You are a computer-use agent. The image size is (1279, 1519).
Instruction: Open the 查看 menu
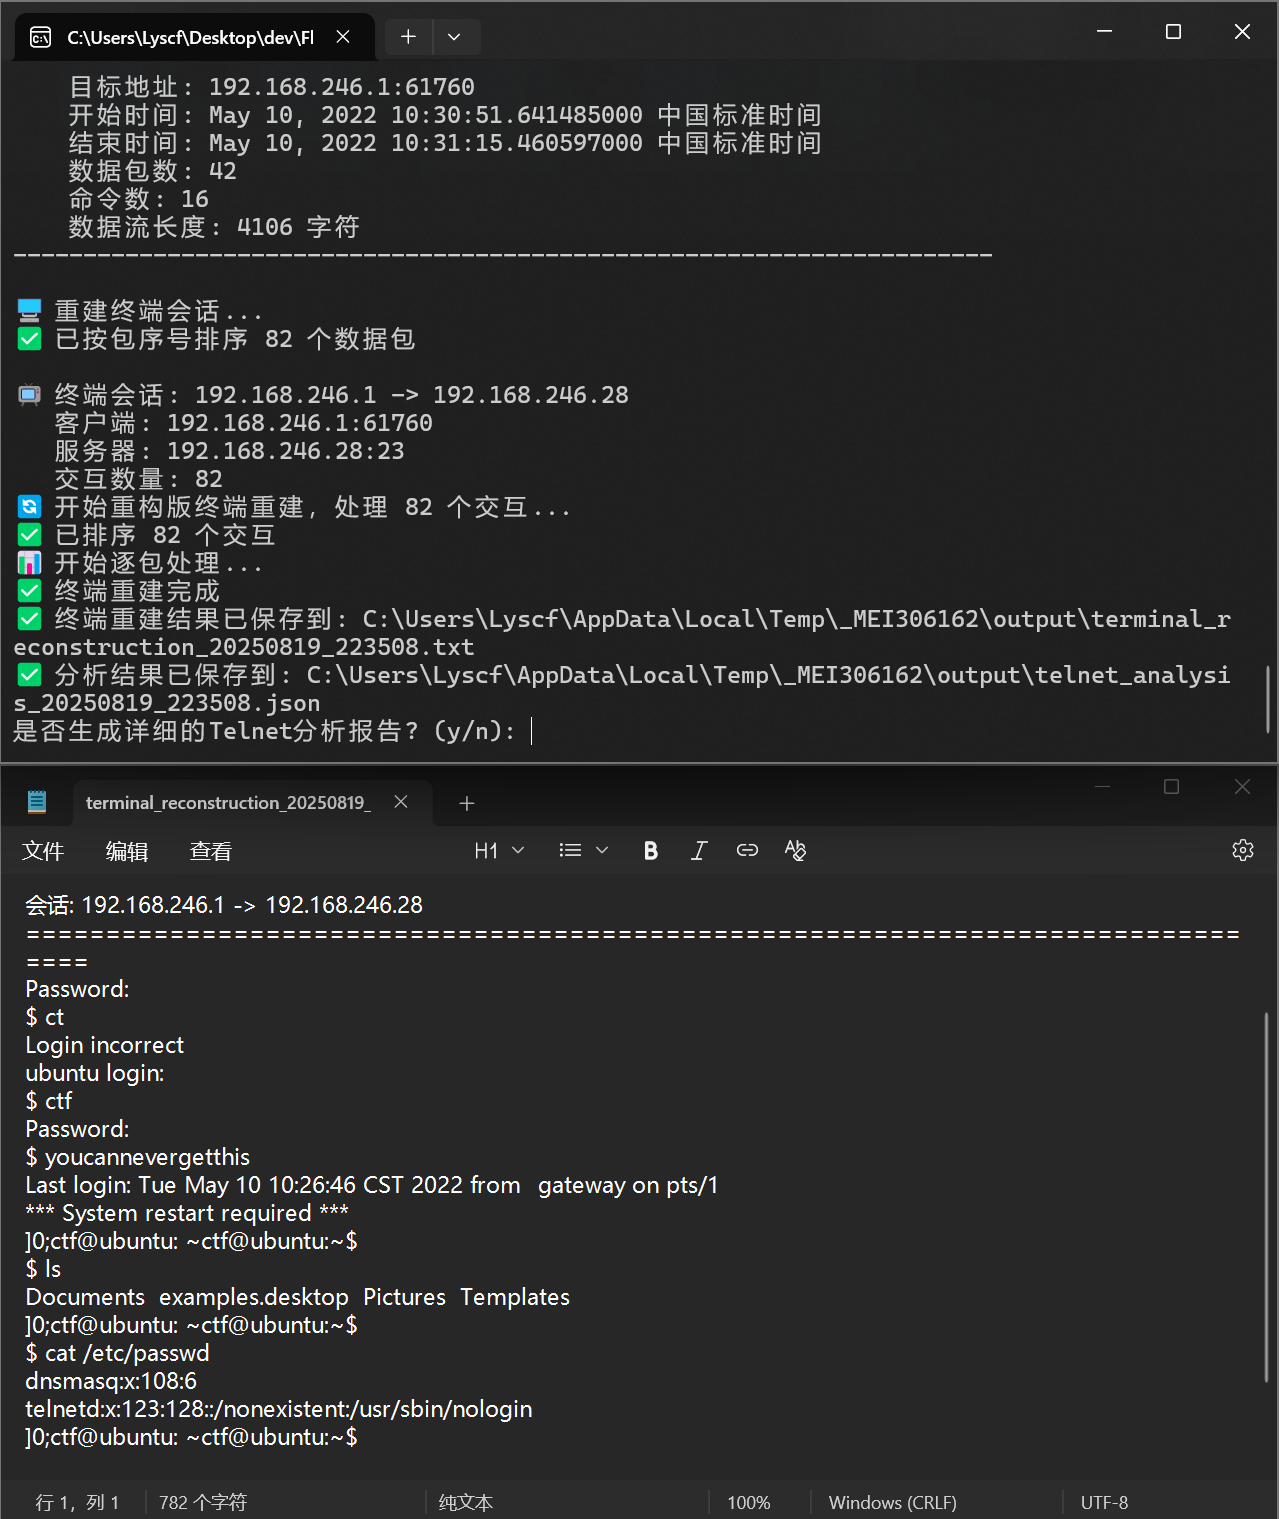coord(211,852)
